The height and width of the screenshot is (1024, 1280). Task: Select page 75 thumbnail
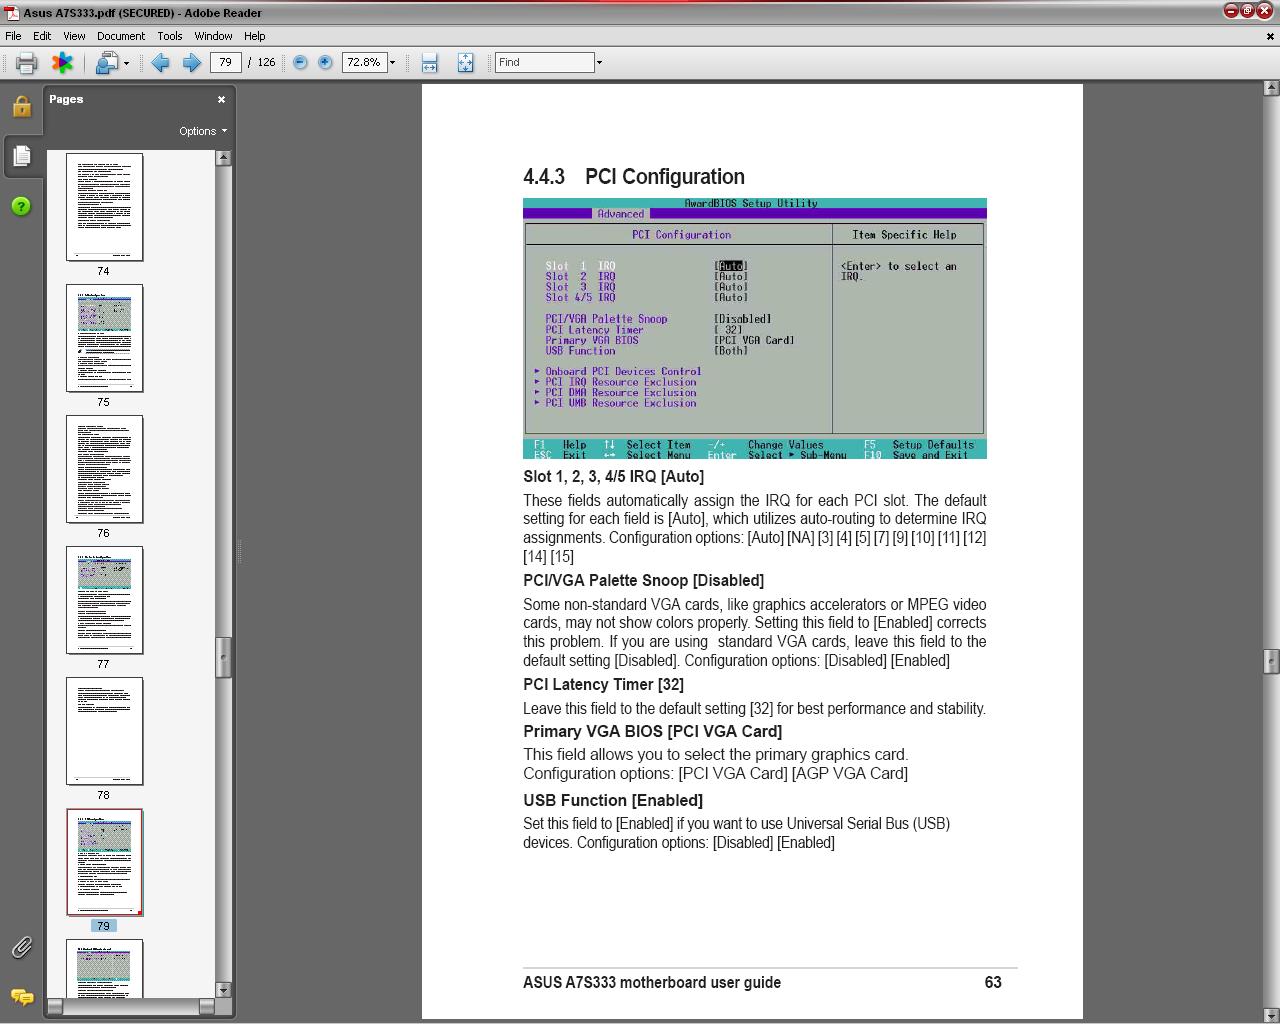[x=104, y=338]
